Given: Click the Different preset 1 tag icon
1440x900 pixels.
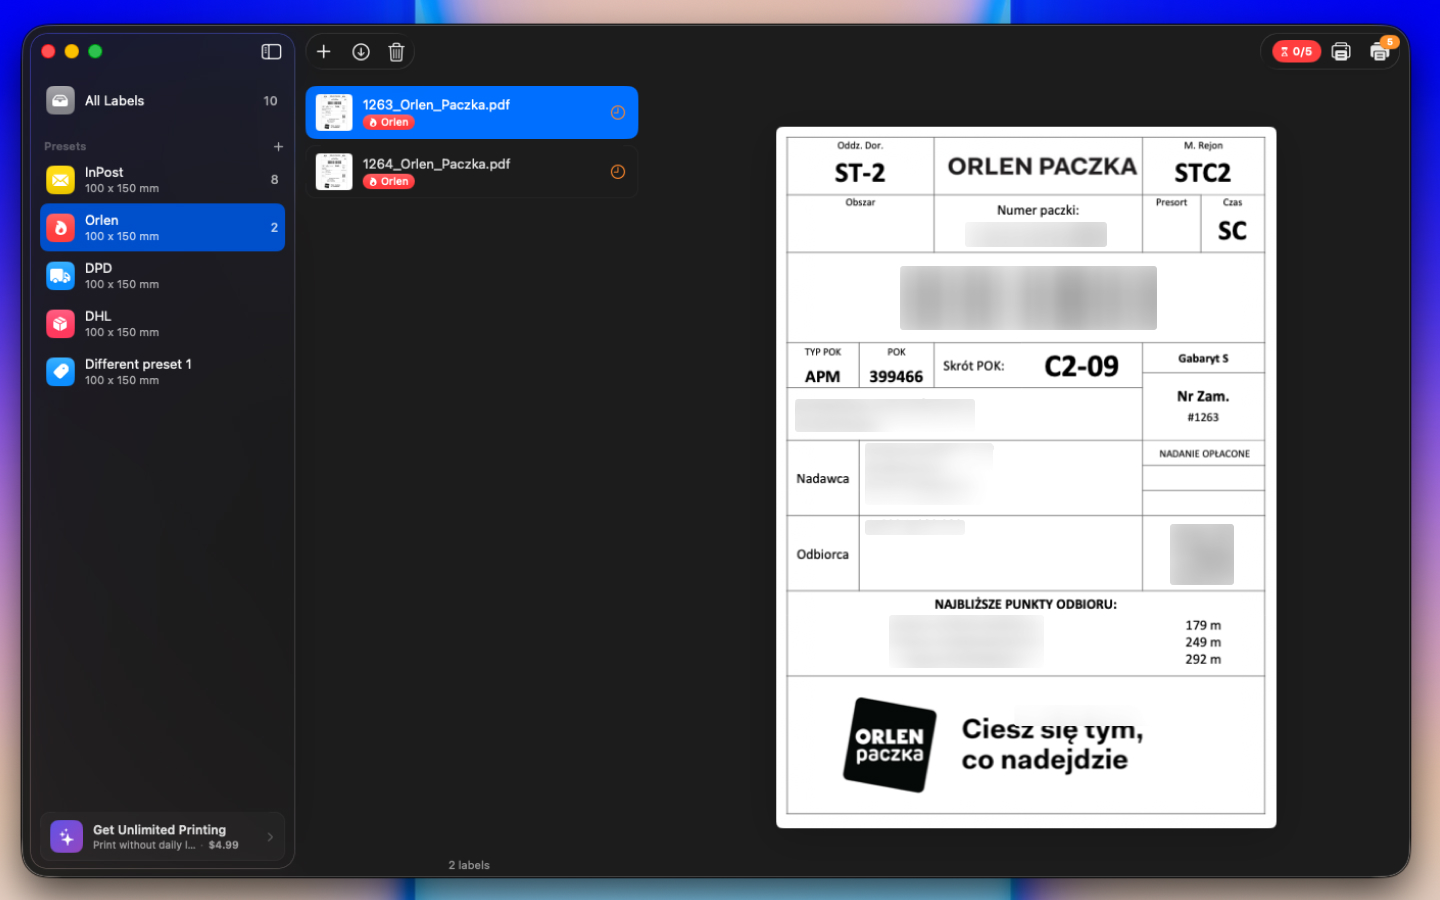Looking at the screenshot, I should [x=61, y=372].
